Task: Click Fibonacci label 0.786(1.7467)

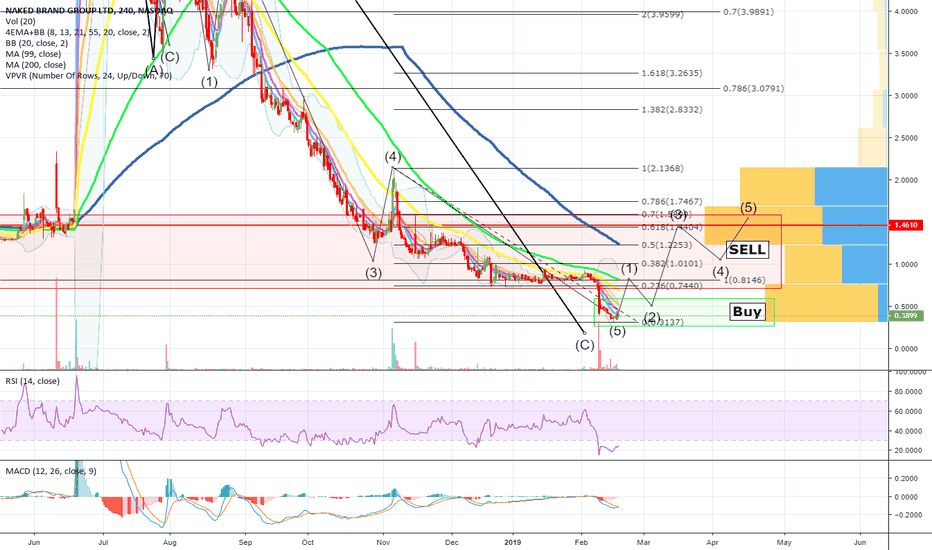Action: point(672,202)
